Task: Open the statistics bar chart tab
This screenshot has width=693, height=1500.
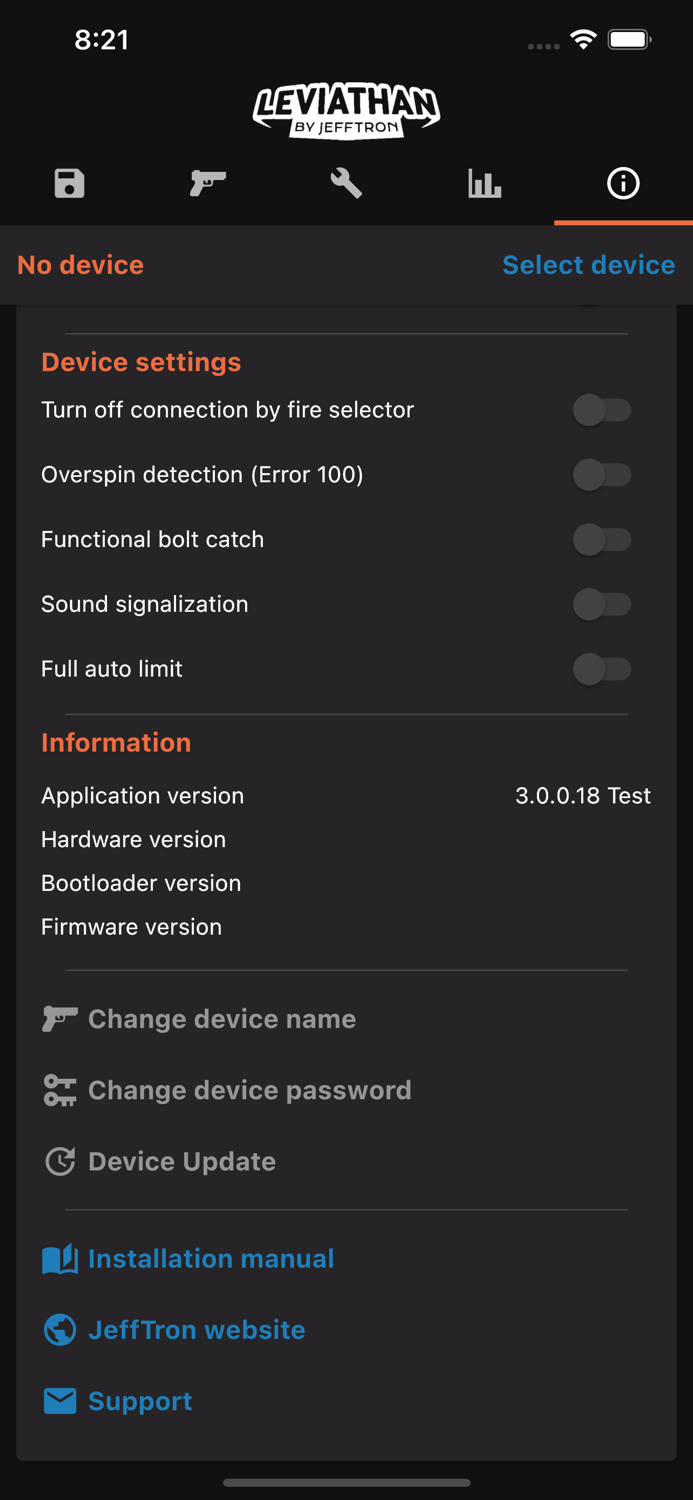Action: [485, 184]
